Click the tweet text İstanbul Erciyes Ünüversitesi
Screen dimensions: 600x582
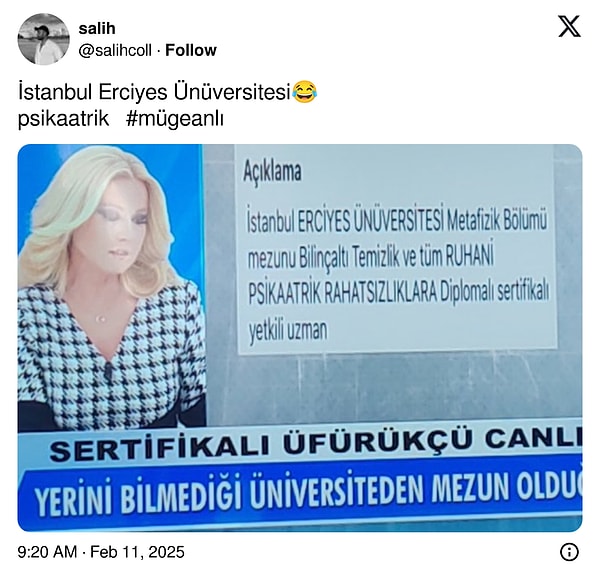[x=154, y=92]
